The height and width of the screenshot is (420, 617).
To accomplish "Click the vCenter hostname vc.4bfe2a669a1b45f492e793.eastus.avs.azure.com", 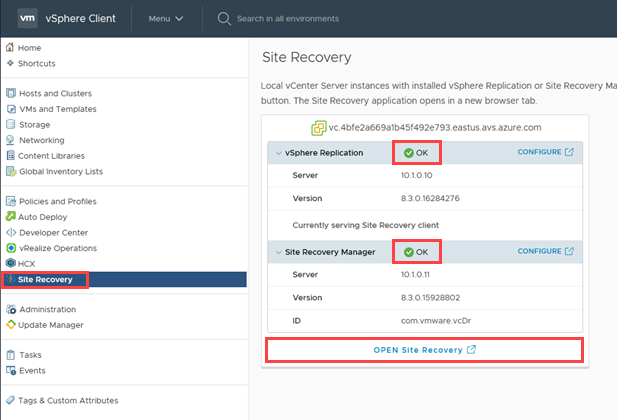I will pyautogui.click(x=435, y=128).
